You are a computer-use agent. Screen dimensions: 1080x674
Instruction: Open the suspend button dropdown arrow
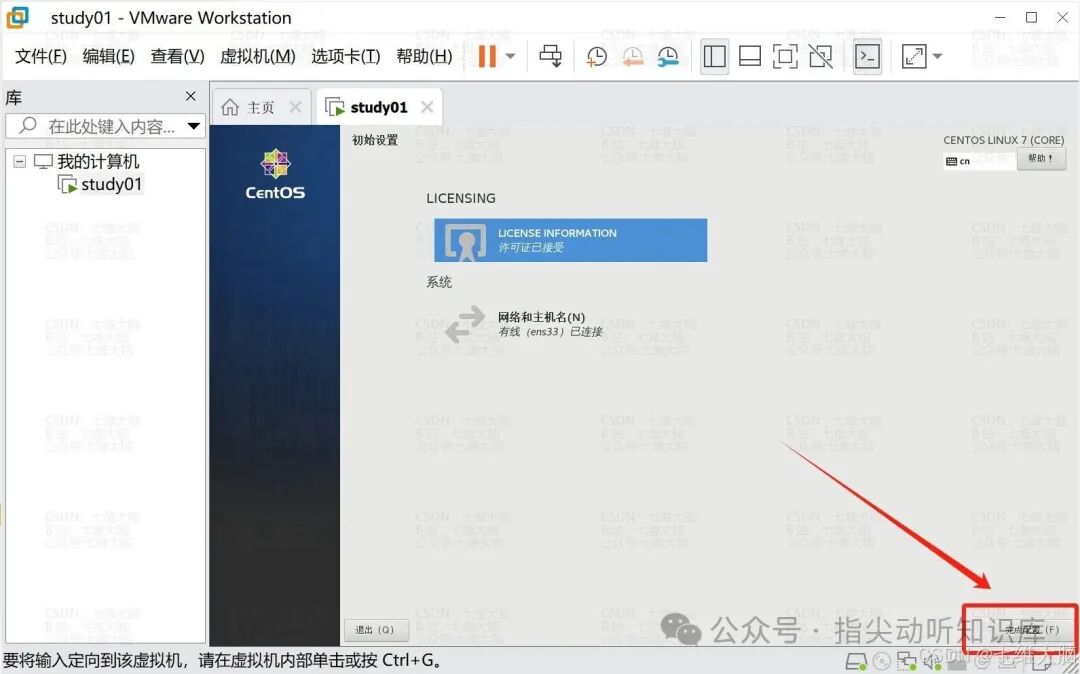pyautogui.click(x=508, y=56)
